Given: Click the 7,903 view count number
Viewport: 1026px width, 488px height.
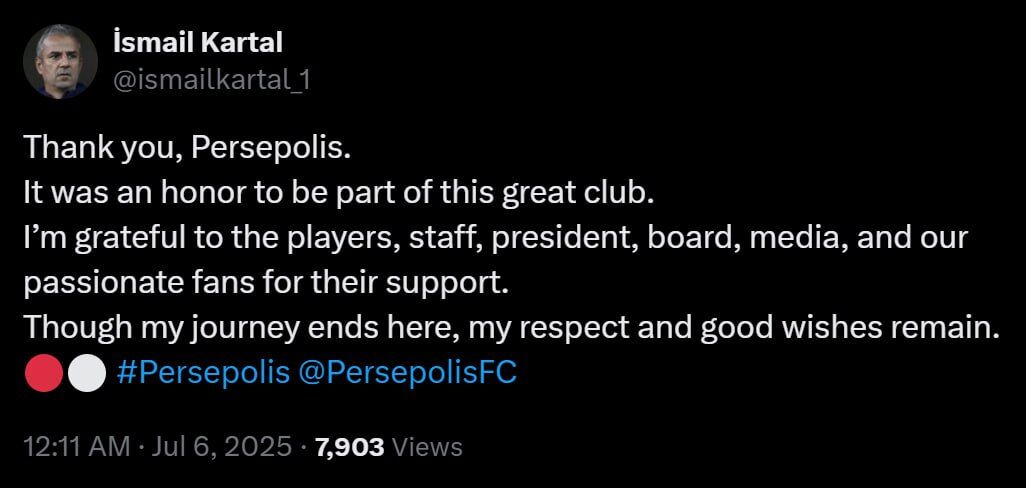Looking at the screenshot, I should tap(349, 446).
